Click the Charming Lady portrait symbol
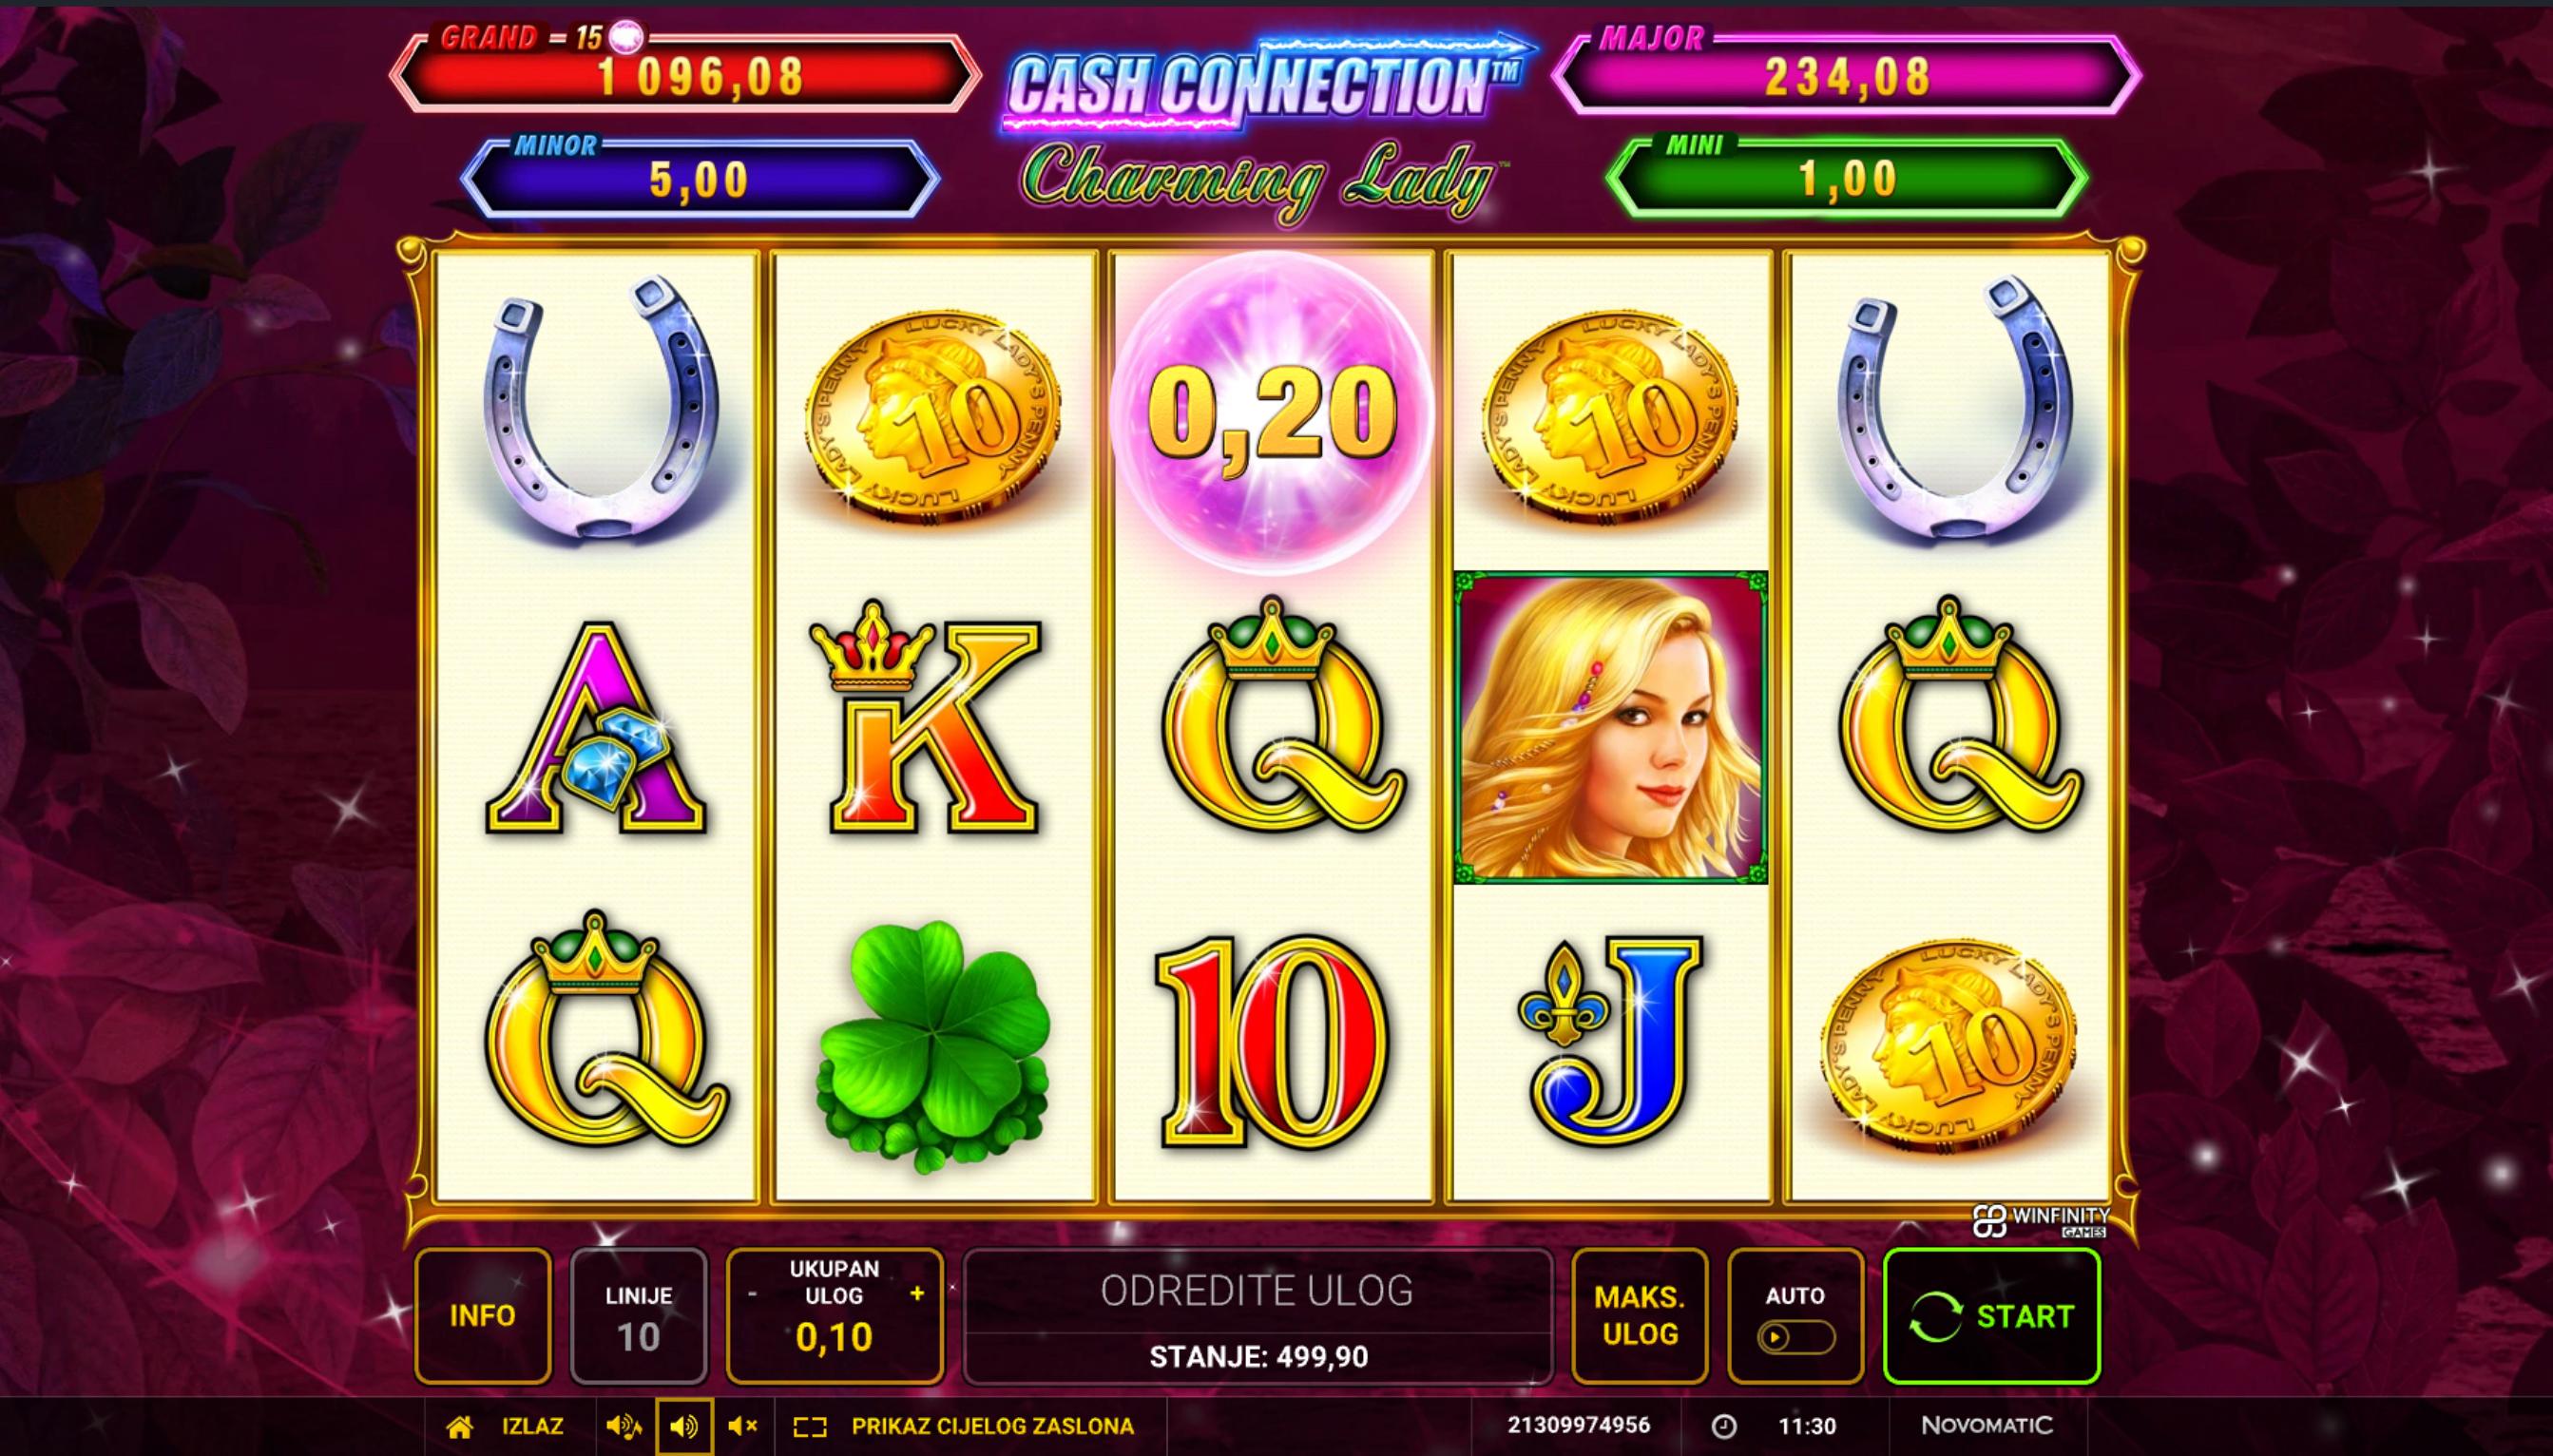This screenshot has width=2553, height=1456. click(x=1610, y=727)
